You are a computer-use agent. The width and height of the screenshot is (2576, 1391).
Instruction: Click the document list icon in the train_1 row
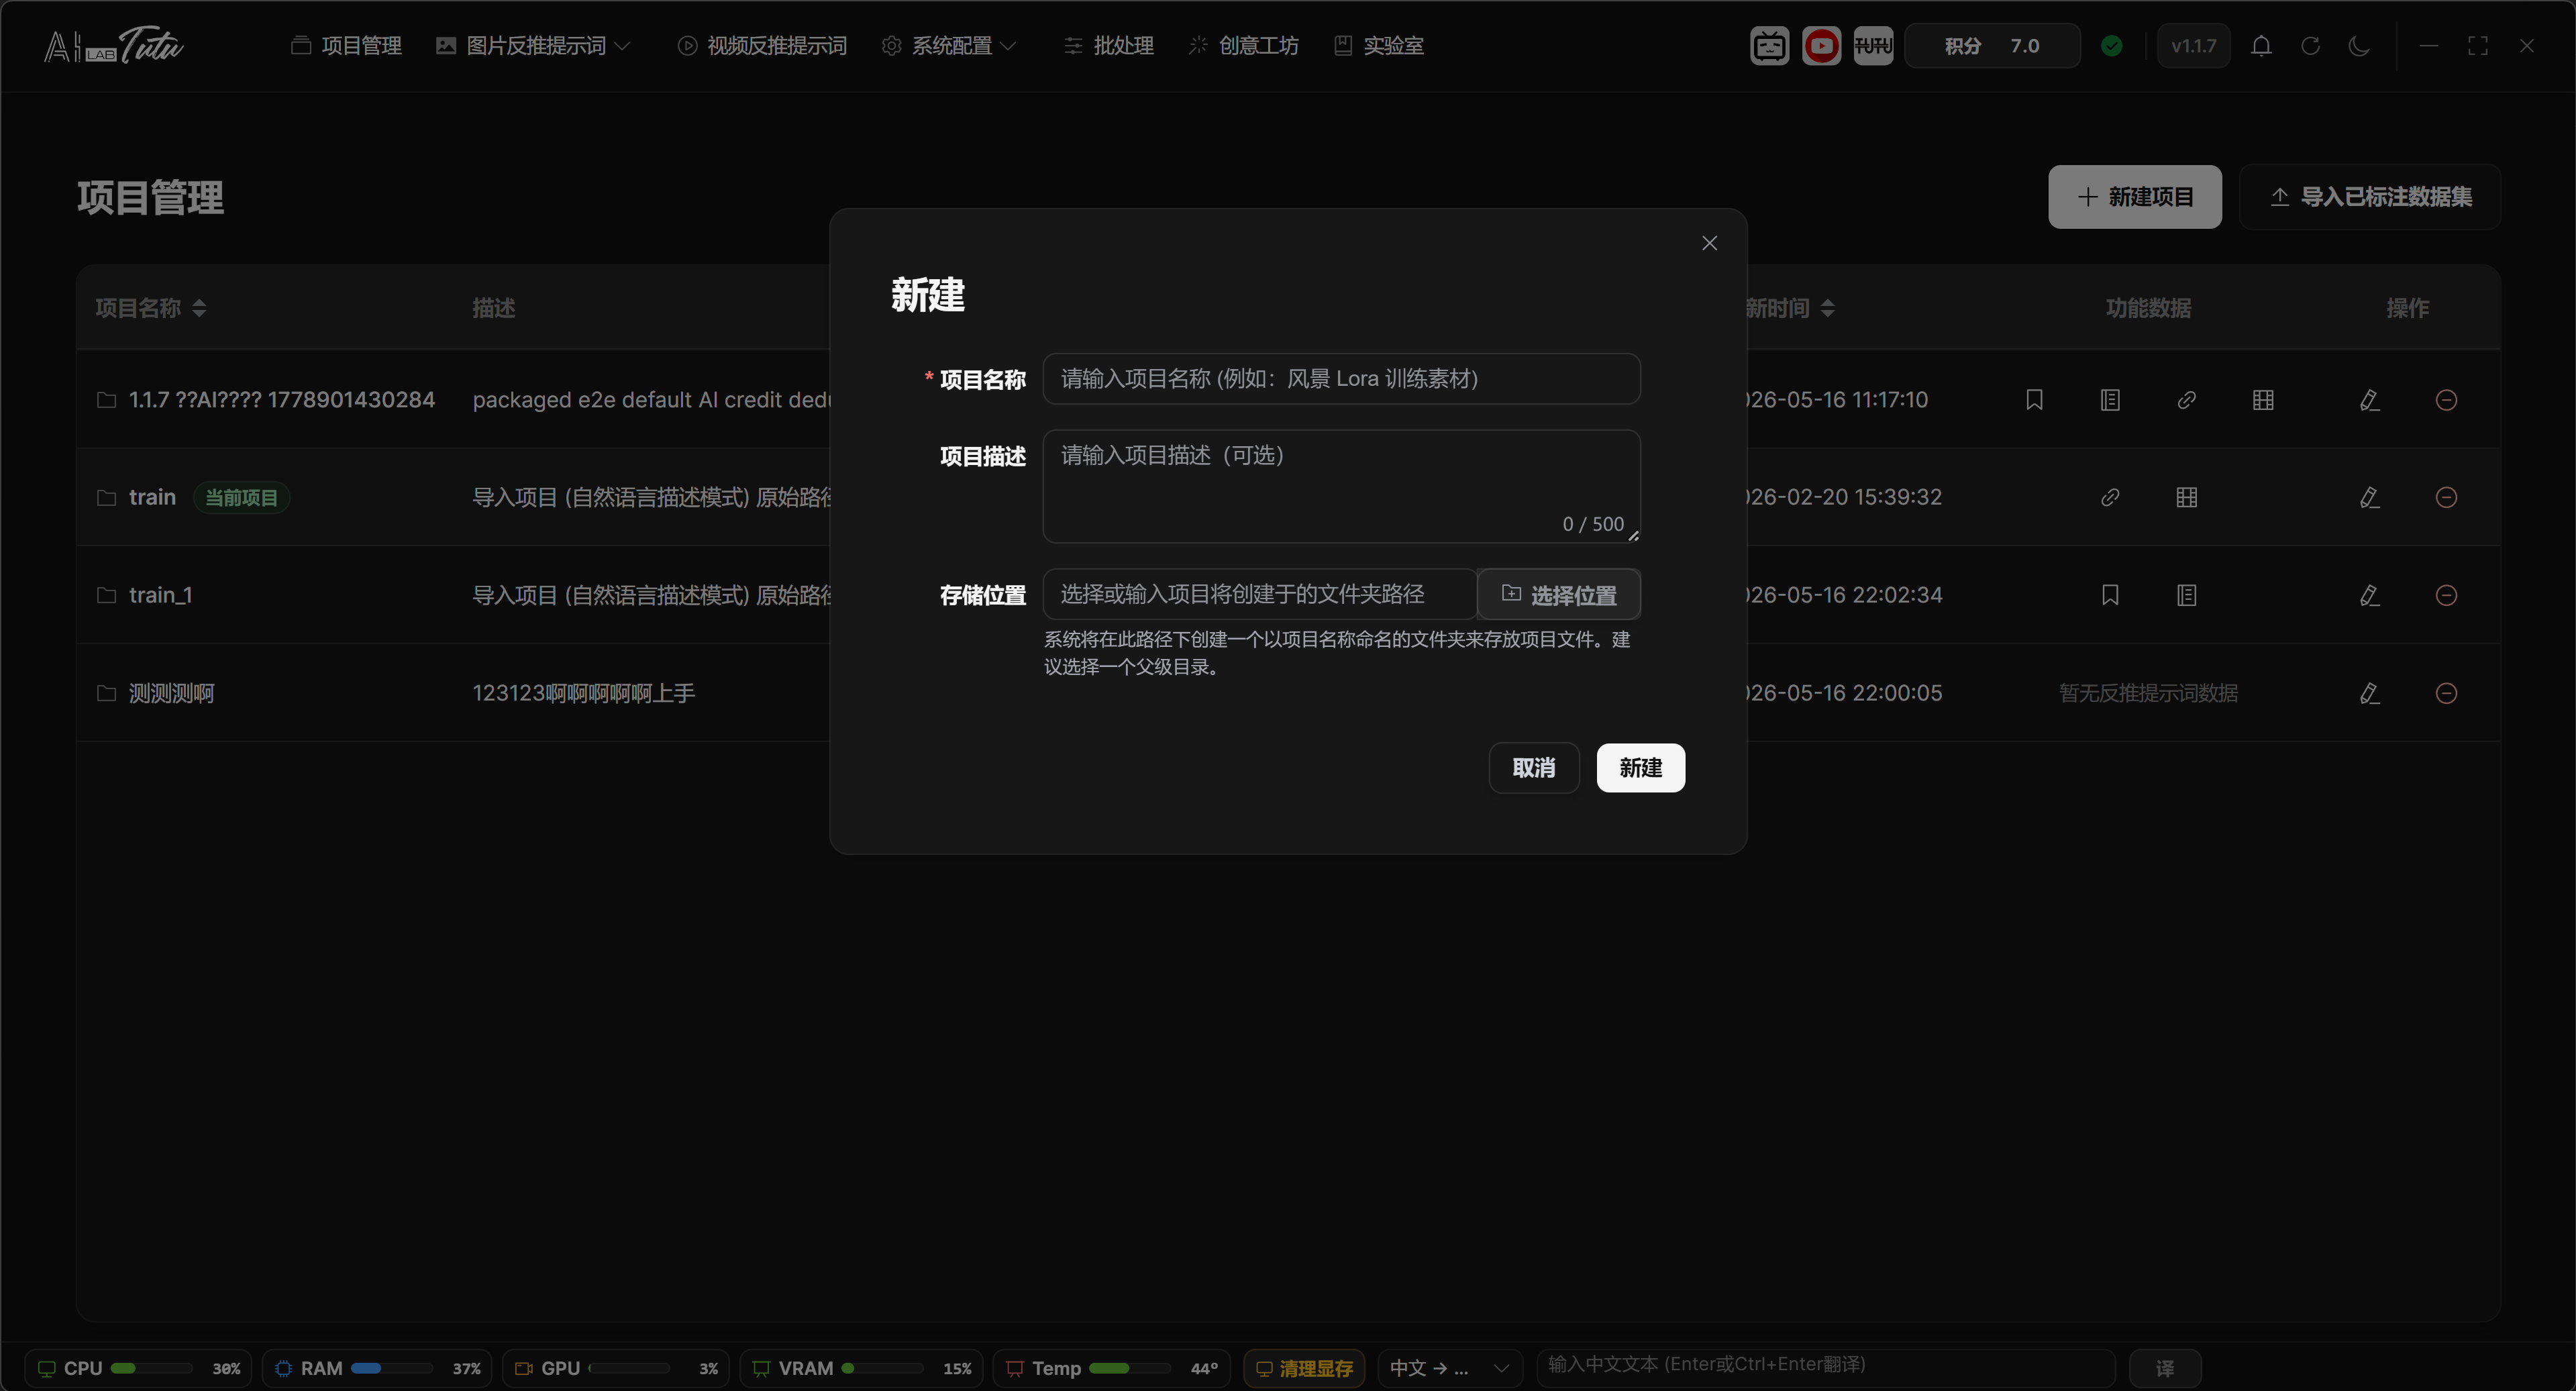pyautogui.click(x=2187, y=595)
